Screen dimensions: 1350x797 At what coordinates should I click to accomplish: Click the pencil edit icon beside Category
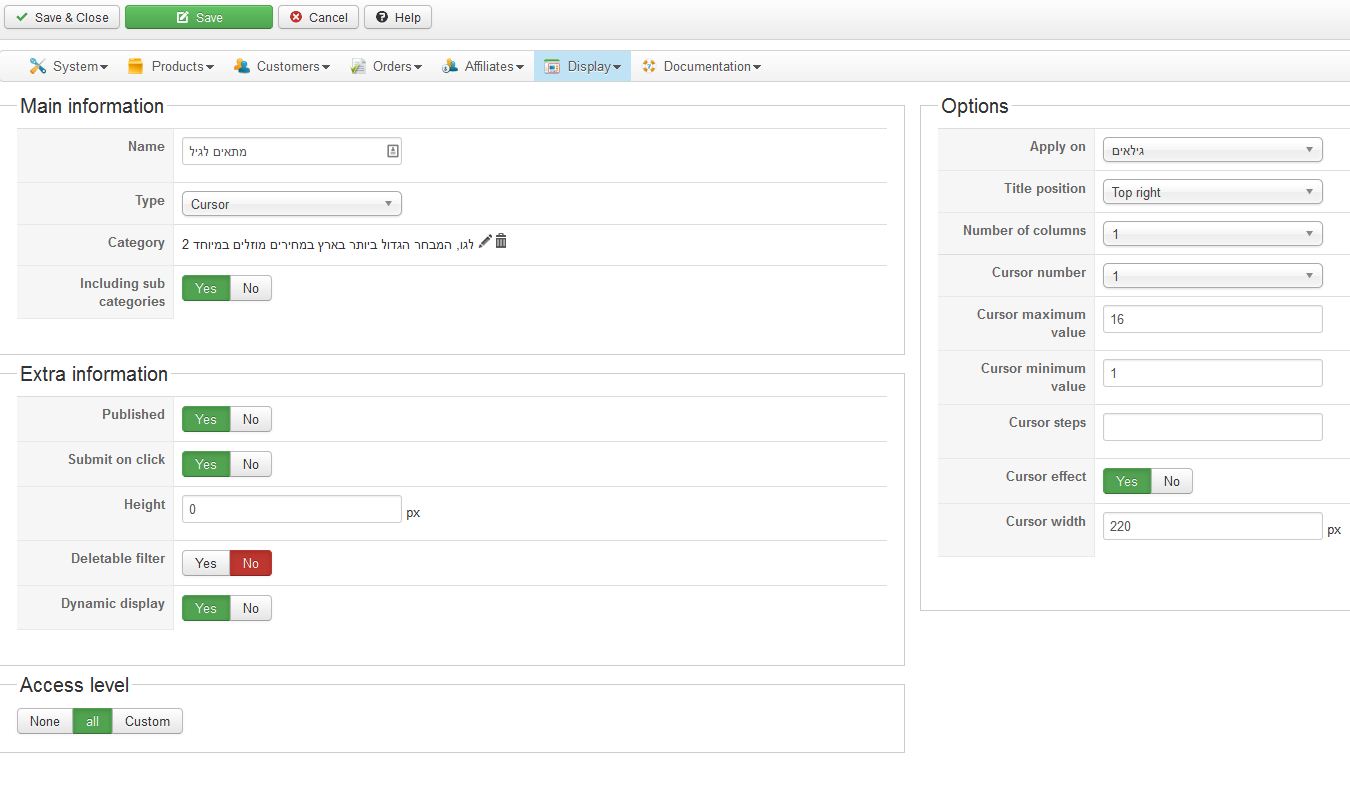coord(485,241)
